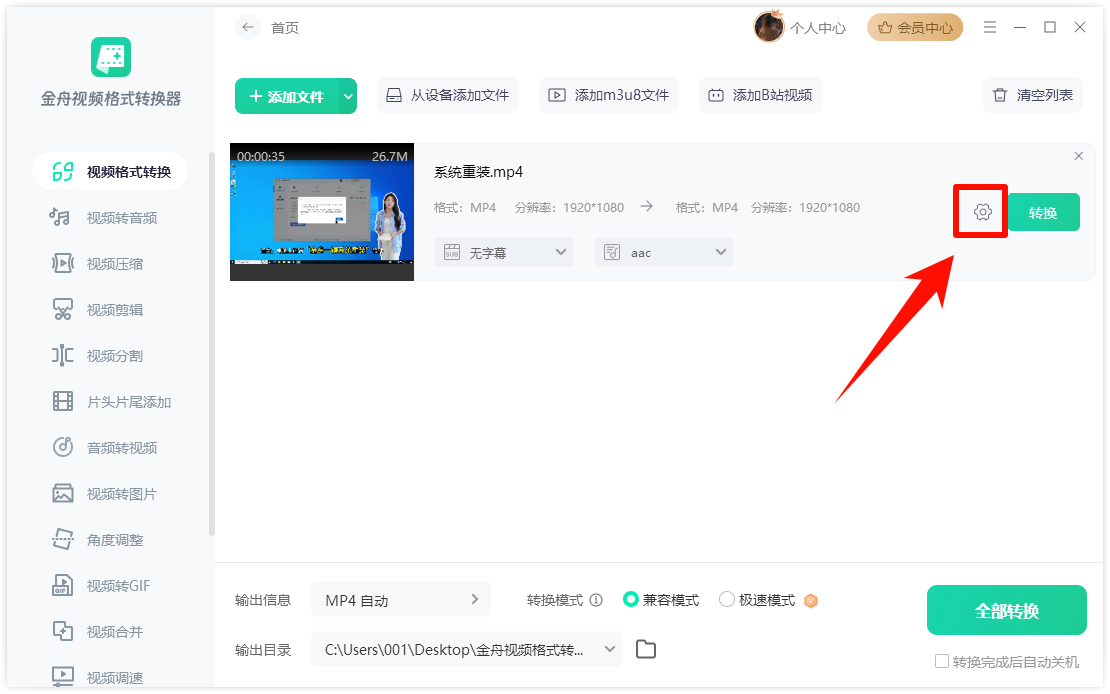
Task: Start converting with the 转换 button
Action: 1043,212
